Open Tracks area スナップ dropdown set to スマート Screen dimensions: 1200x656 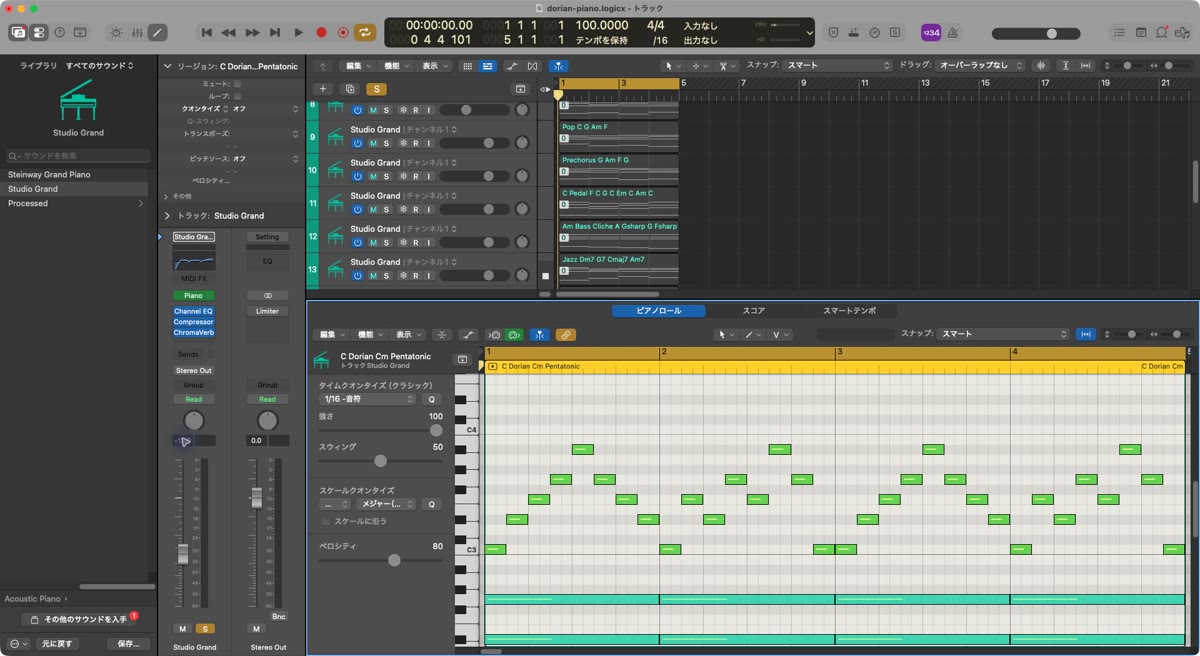[x=837, y=66]
